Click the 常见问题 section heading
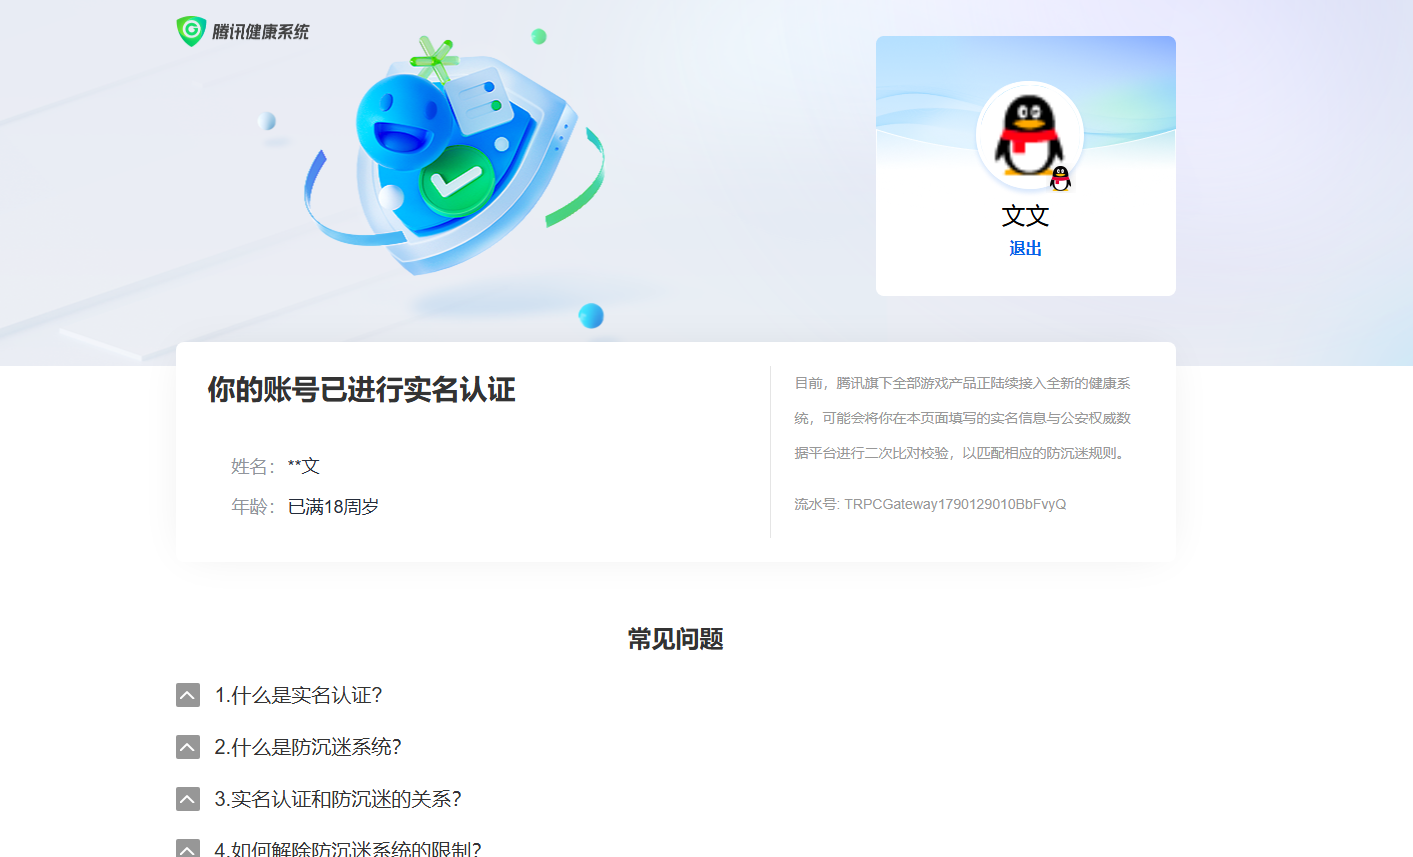Image resolution: width=1413 pixels, height=857 pixels. coord(676,639)
